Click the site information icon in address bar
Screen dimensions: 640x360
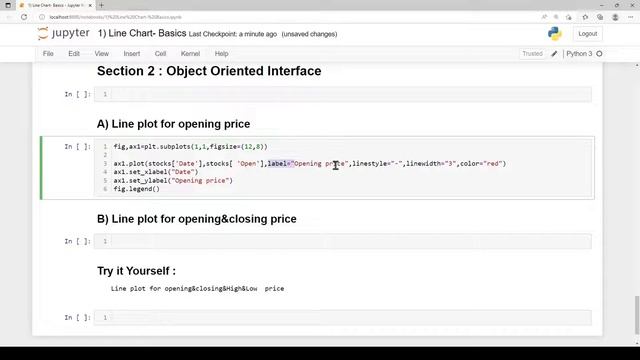click(42, 17)
